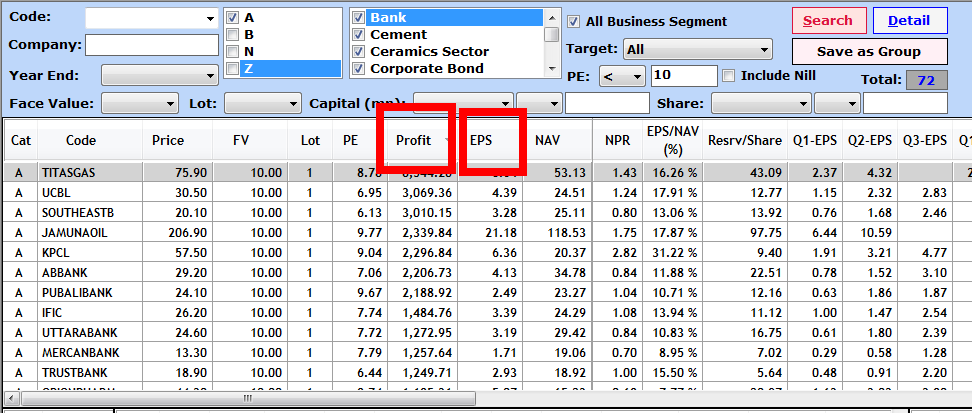Select the TITASGAS row
The width and height of the screenshot is (972, 413).
pyautogui.click(x=486, y=172)
